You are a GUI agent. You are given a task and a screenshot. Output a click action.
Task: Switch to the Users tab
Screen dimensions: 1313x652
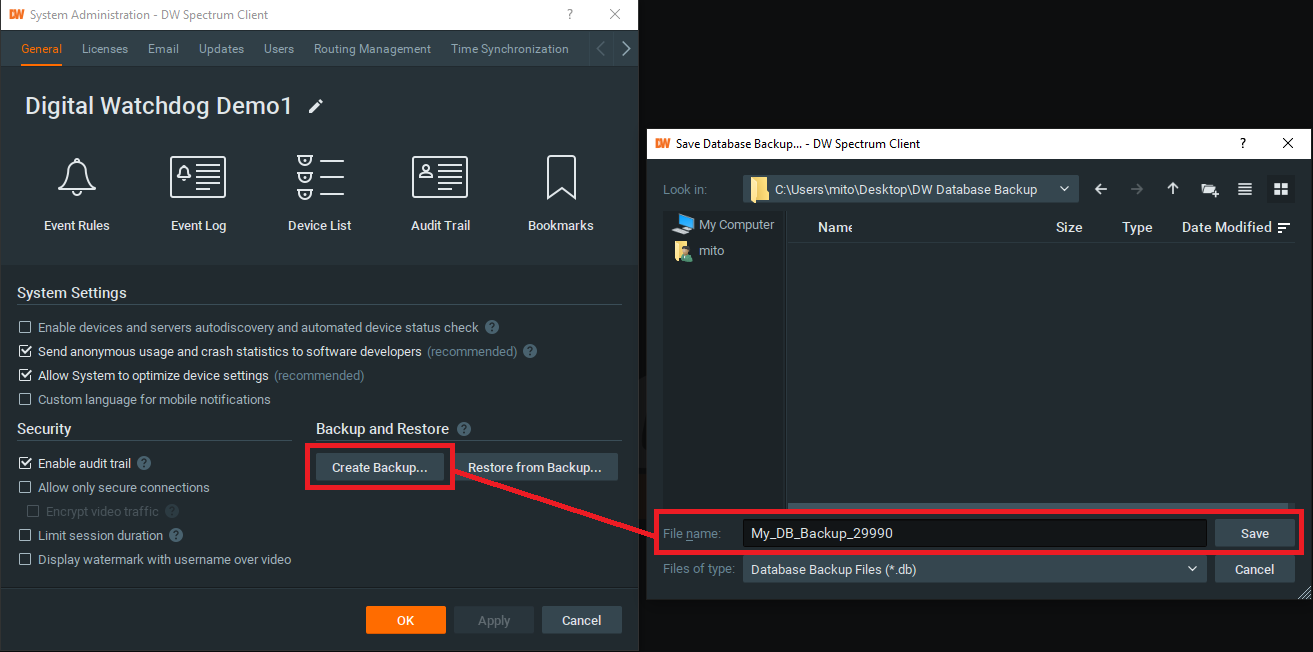pos(279,49)
